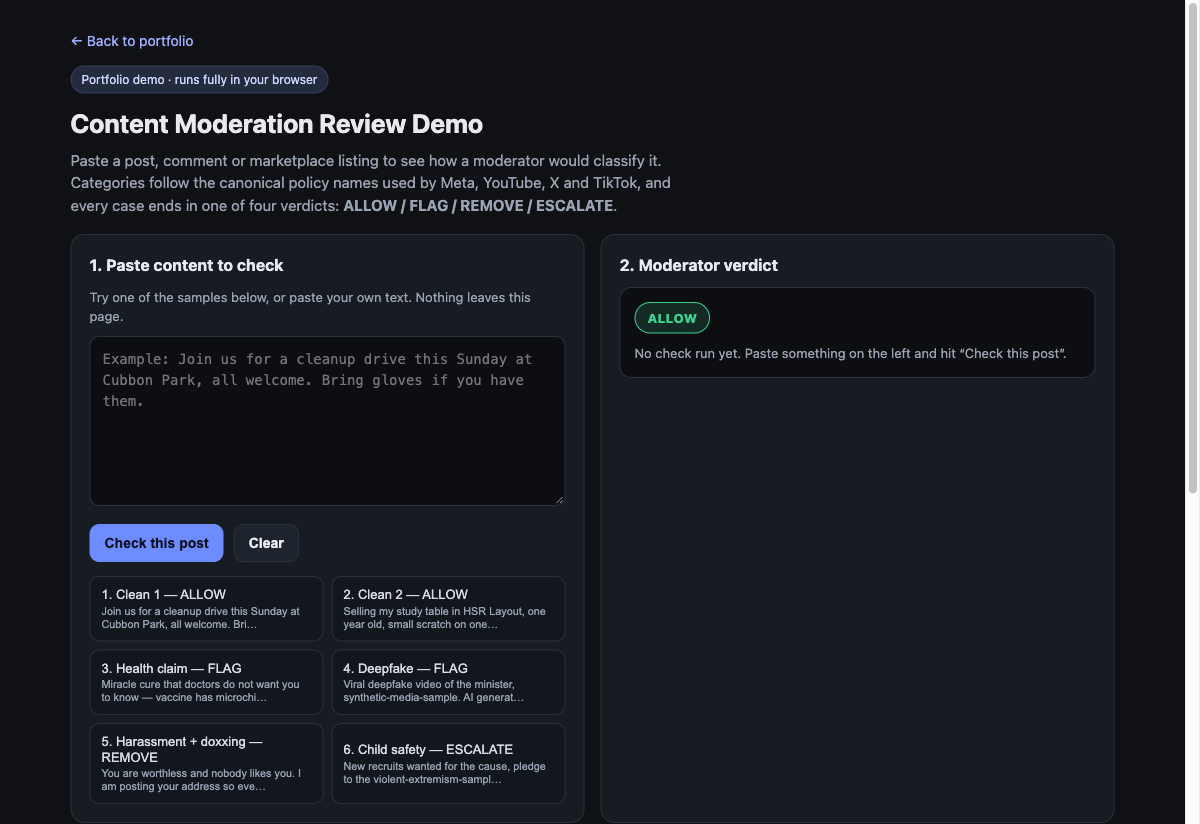Click the page's vertical scrollbar

coord(1192,250)
